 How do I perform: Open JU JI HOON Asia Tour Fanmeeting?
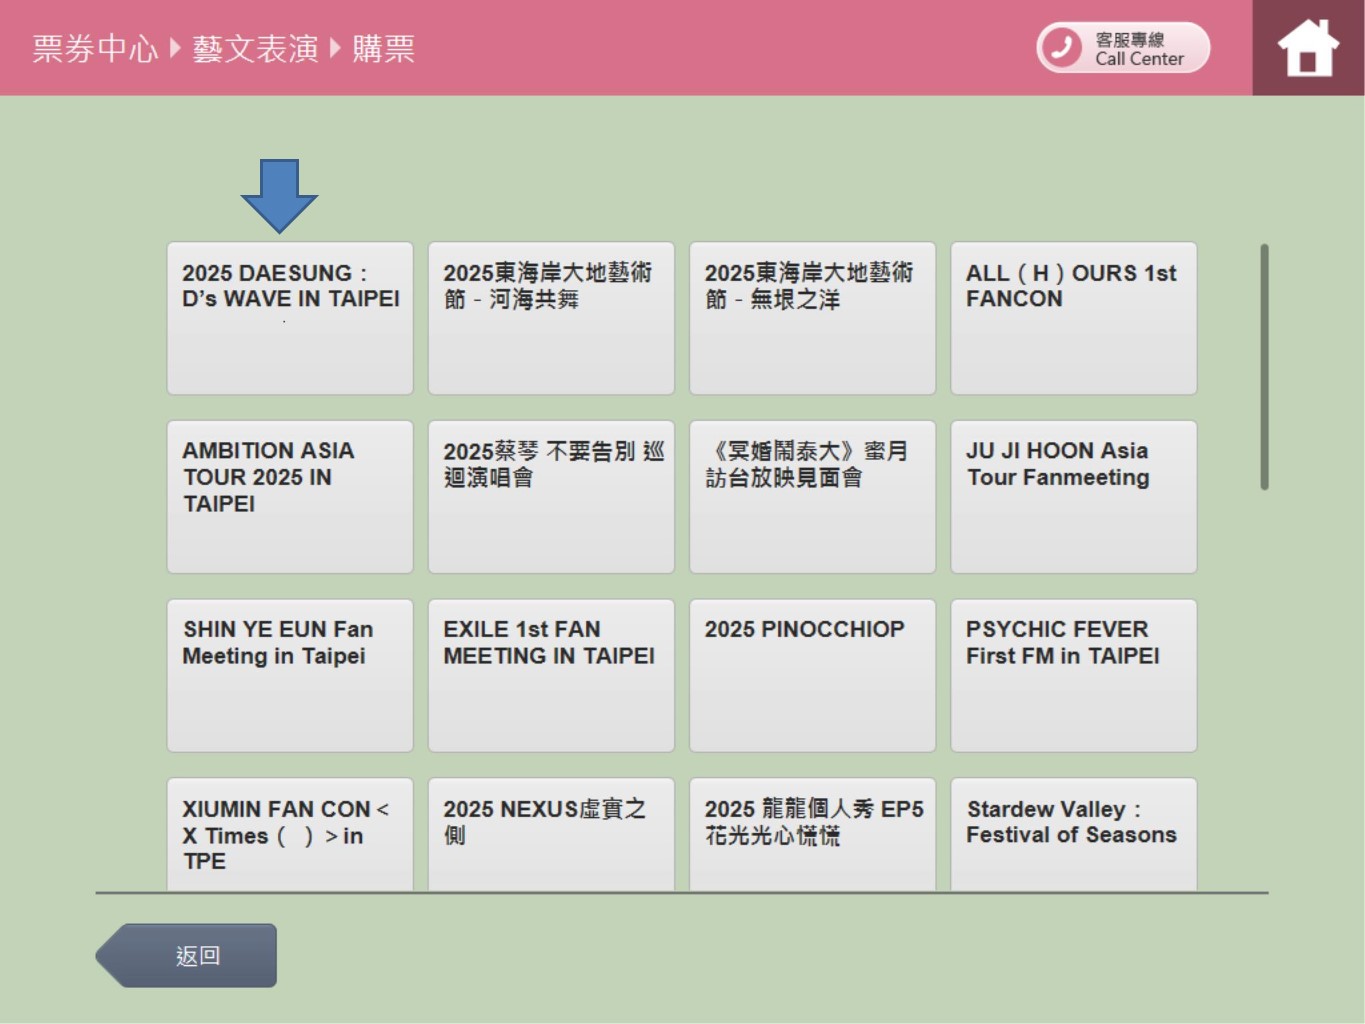point(1073,495)
